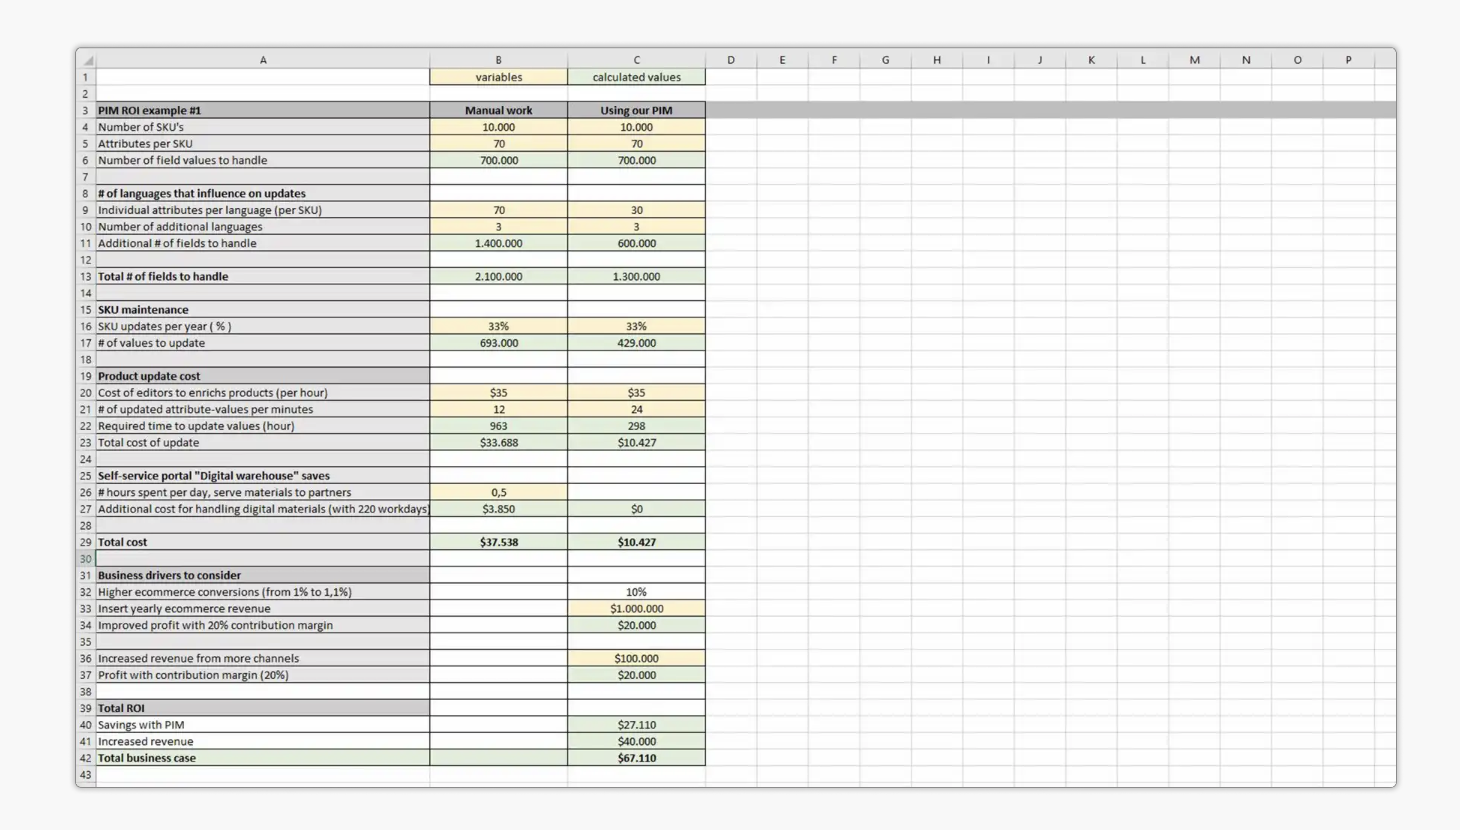Select column H header
Screen dimensions: 1460x830
pos(937,60)
